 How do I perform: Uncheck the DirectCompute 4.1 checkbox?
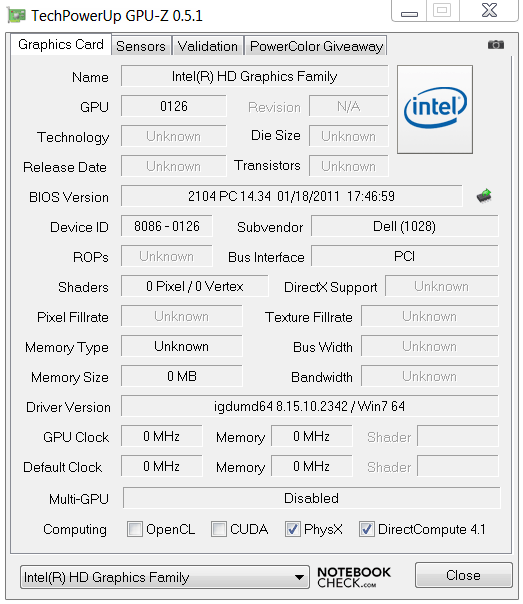pos(367,529)
